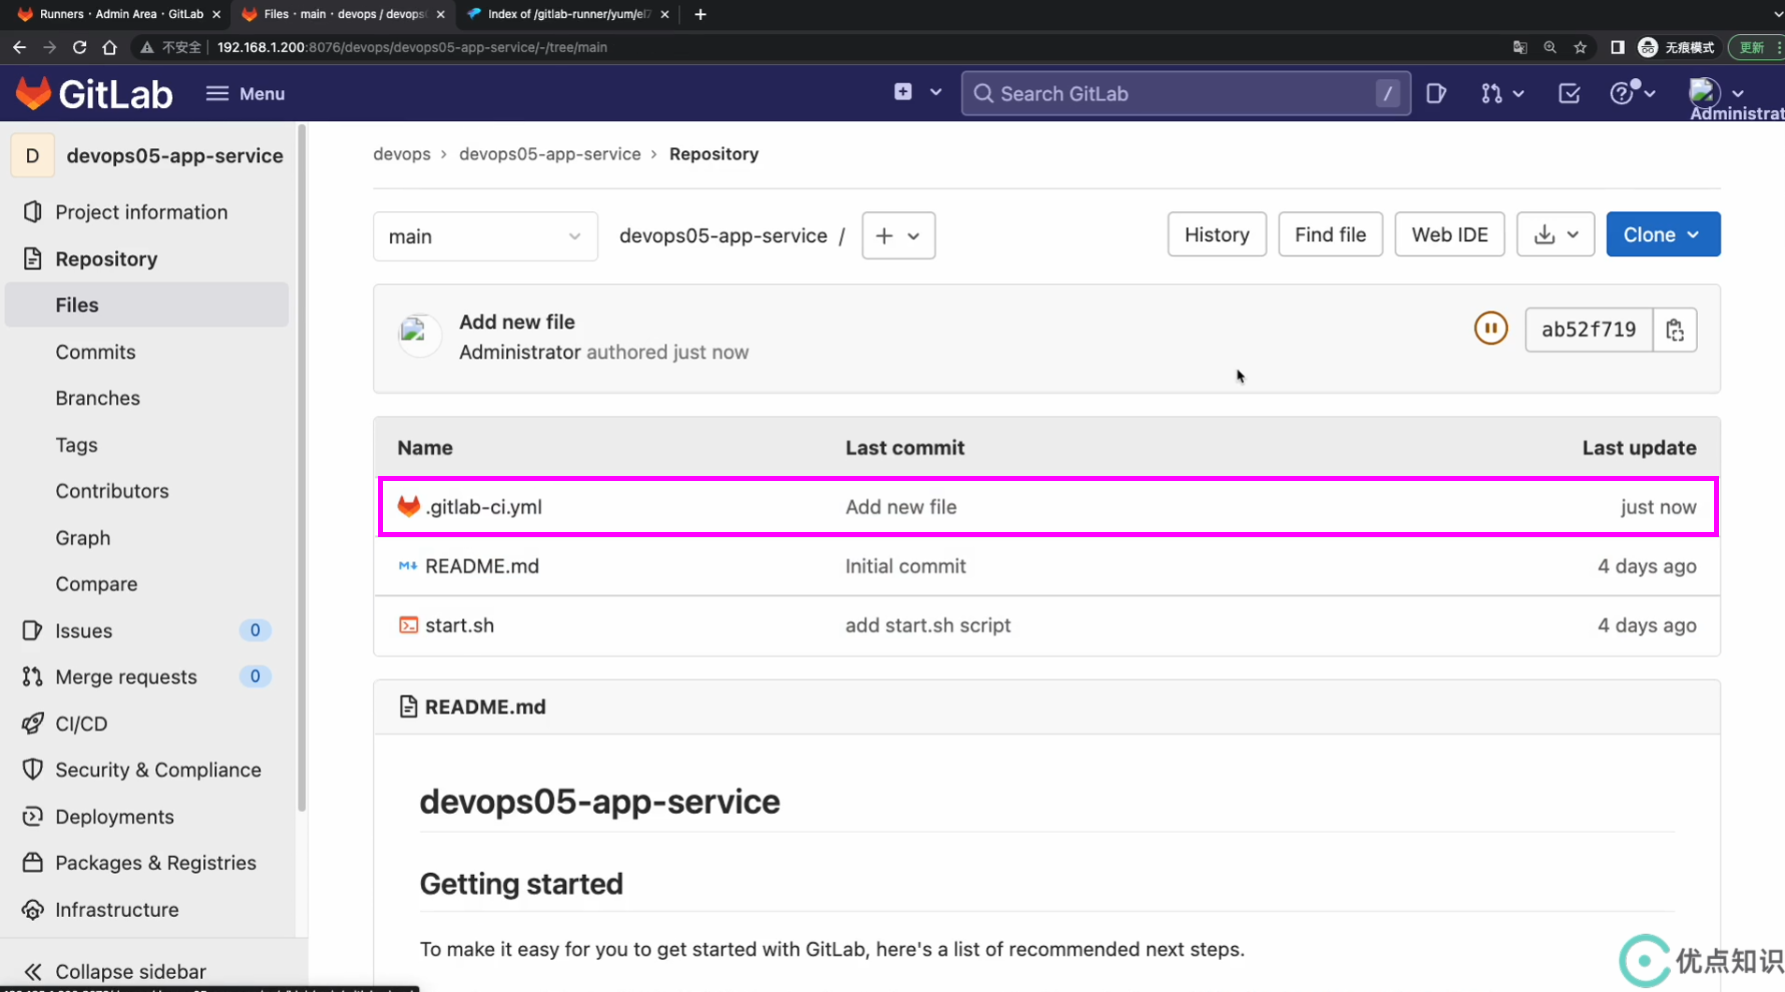Select Files in sidebar

(x=147, y=305)
